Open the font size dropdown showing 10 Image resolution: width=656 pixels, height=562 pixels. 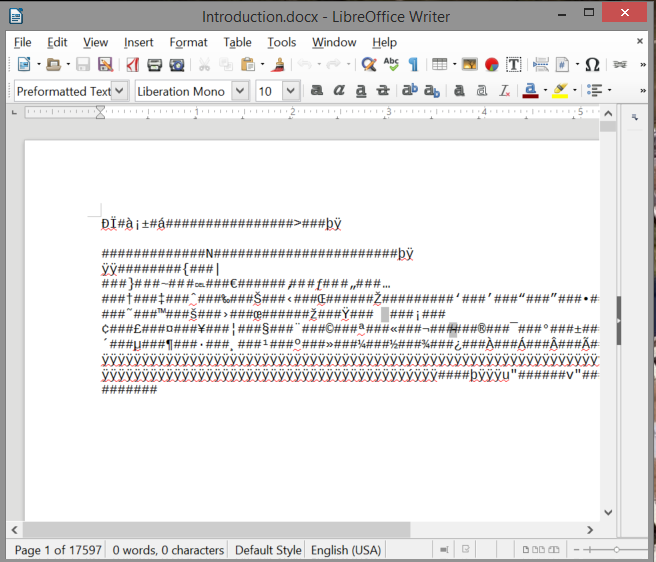291,91
